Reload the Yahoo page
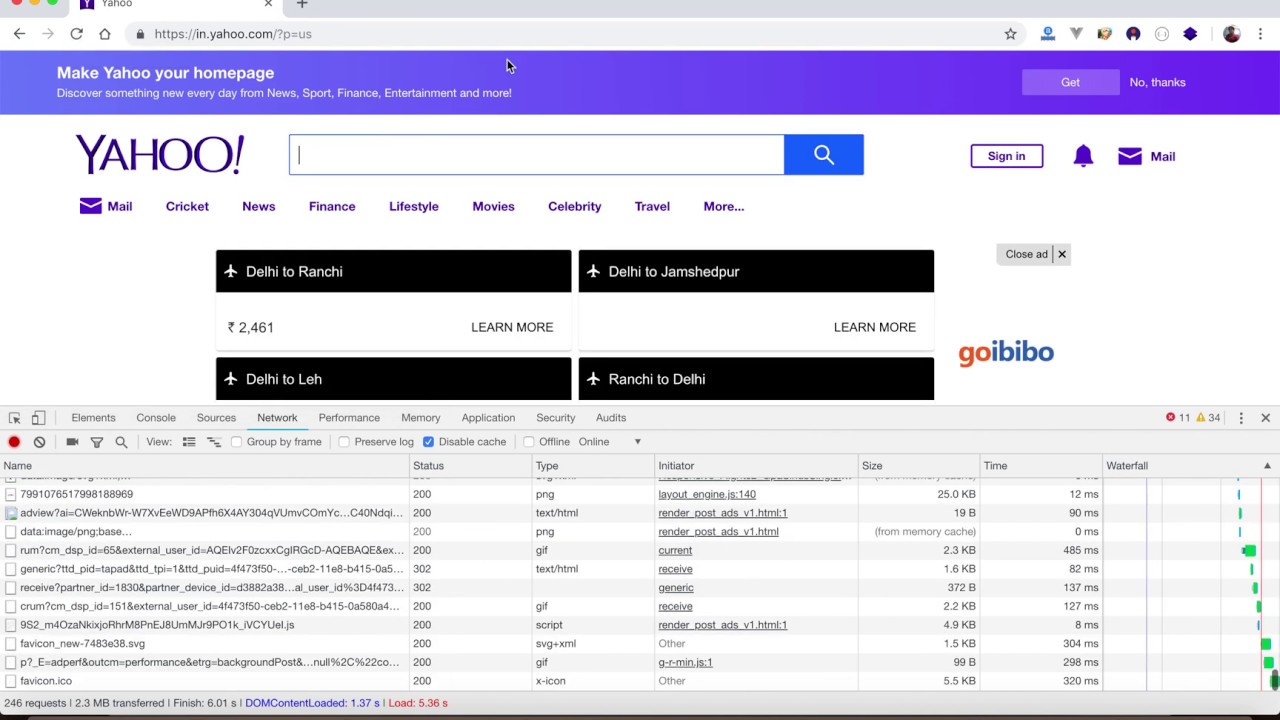The image size is (1280, 720). [x=76, y=34]
